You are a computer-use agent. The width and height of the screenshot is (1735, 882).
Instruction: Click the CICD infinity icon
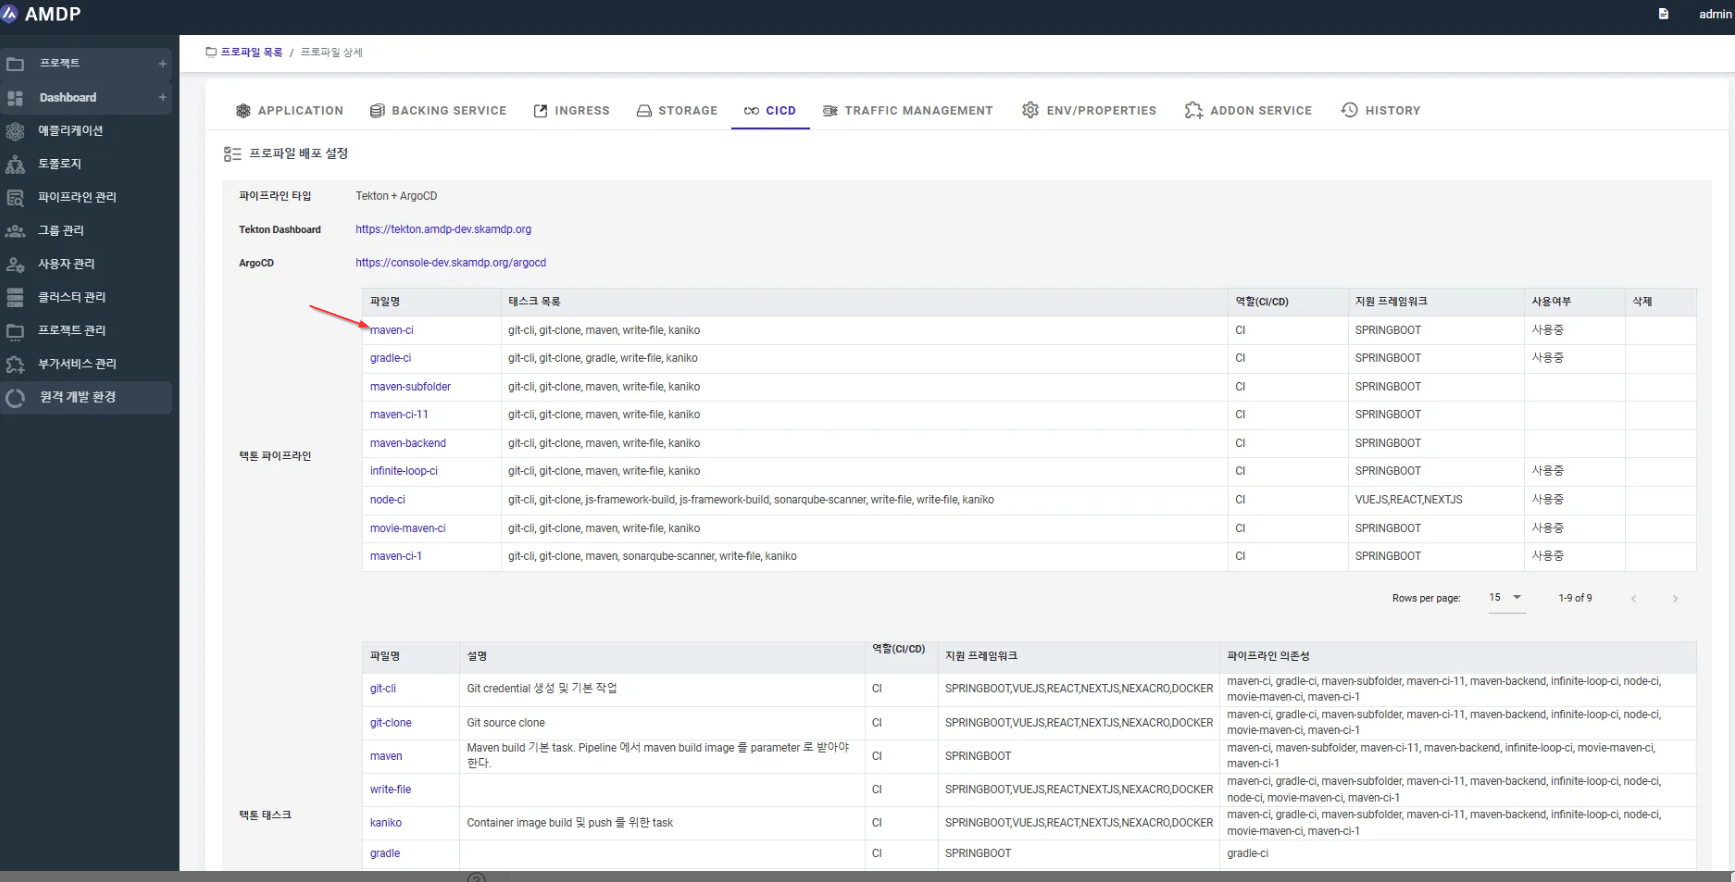751,111
